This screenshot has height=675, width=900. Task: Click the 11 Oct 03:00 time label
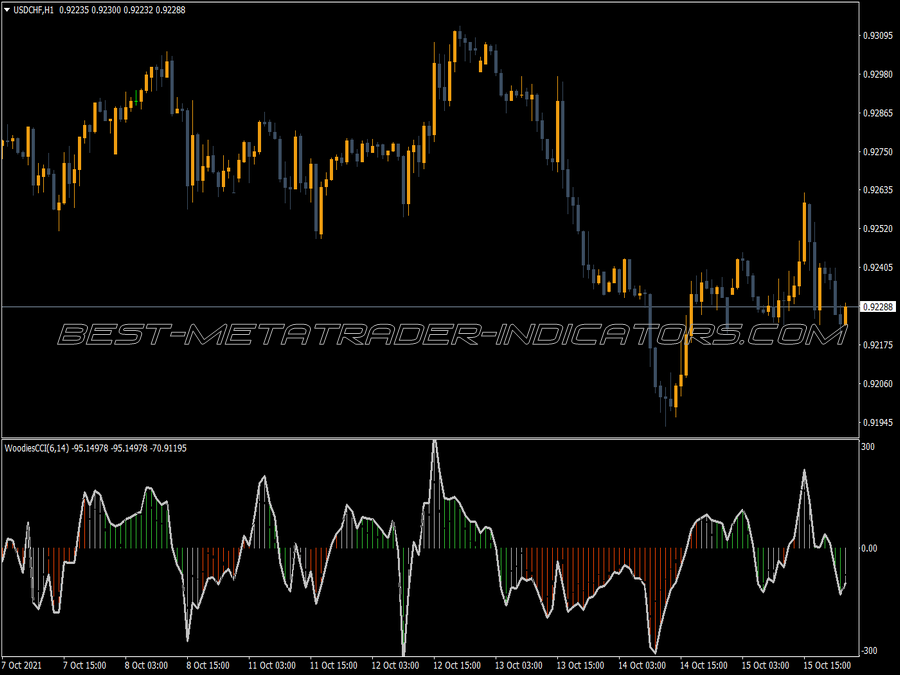pyautogui.click(x=271, y=666)
